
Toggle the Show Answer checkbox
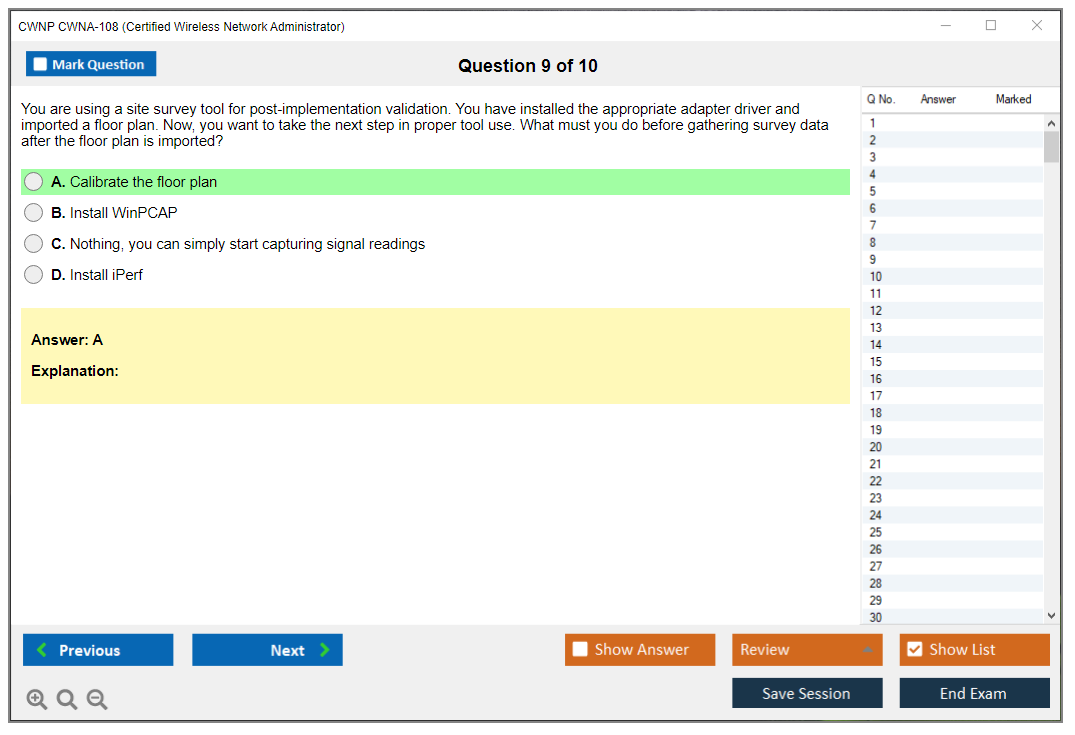click(x=581, y=650)
